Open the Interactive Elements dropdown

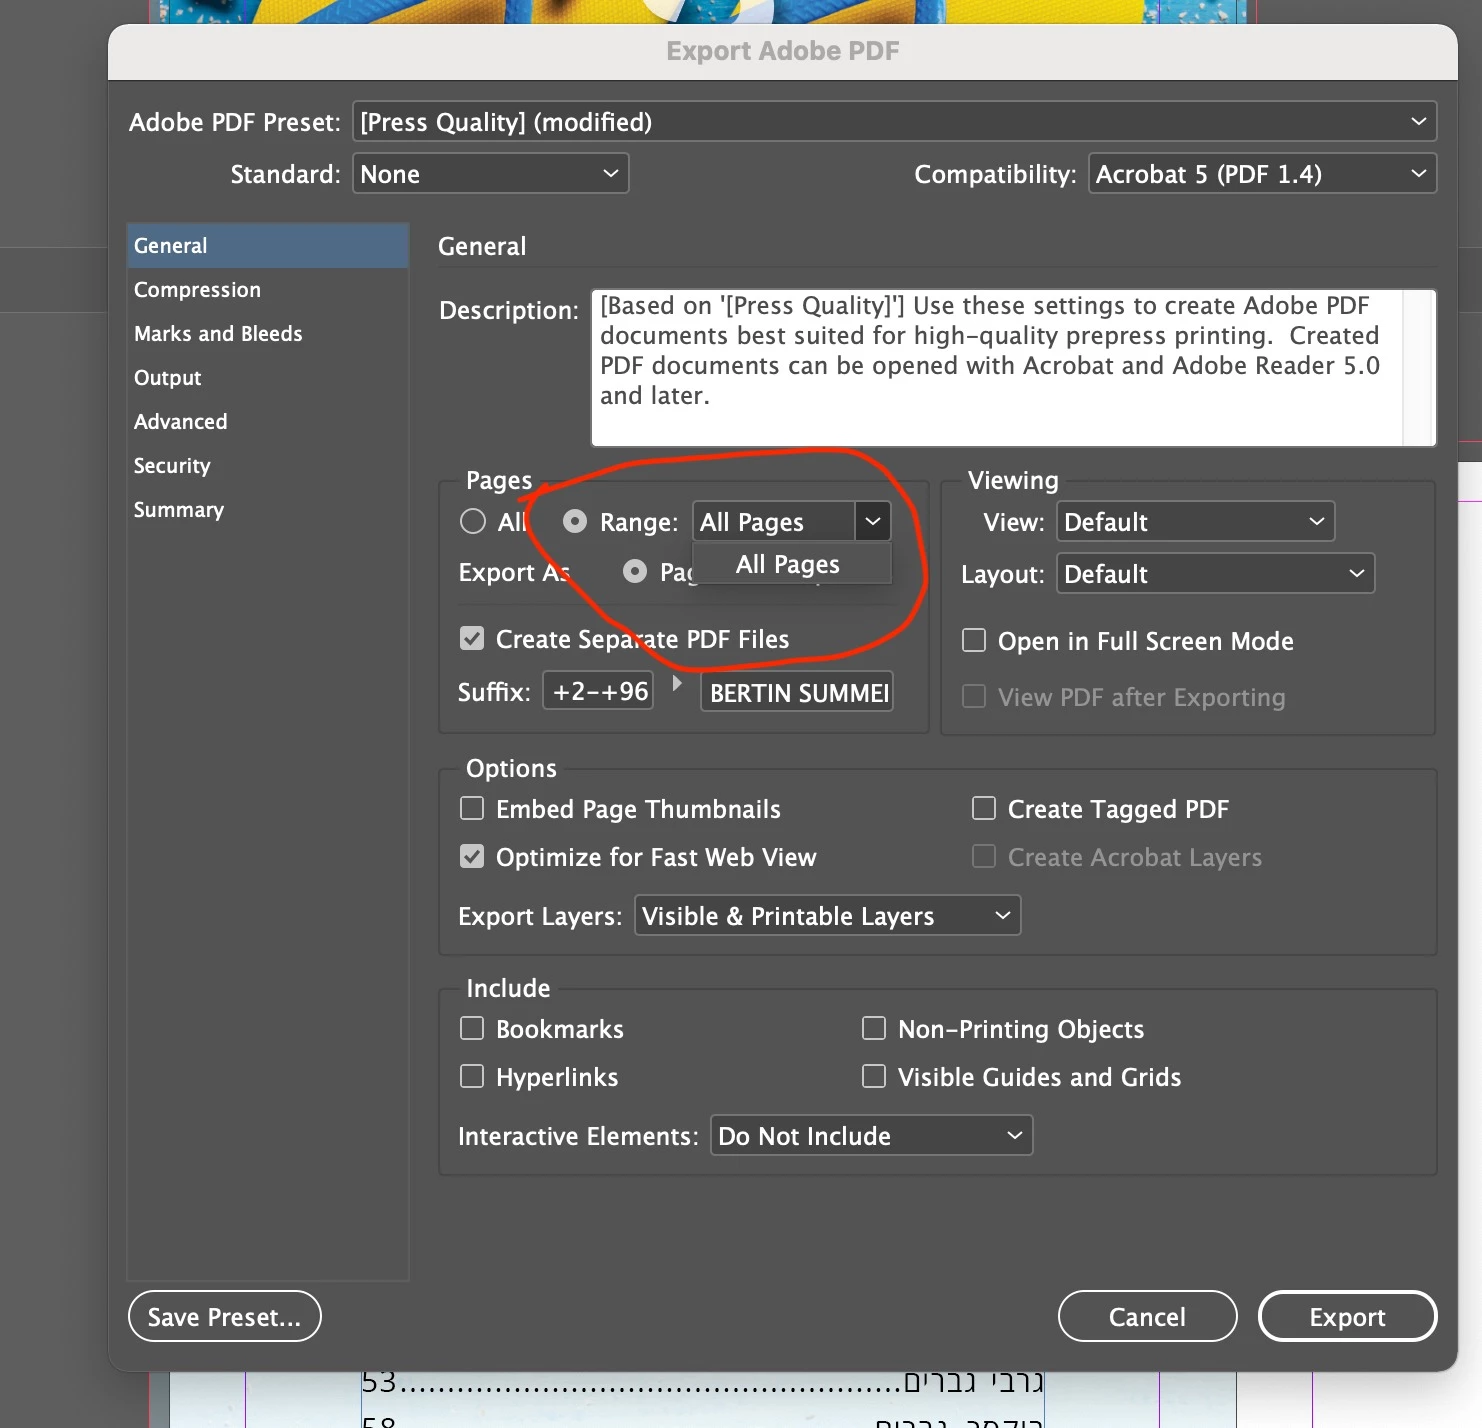(x=872, y=1136)
